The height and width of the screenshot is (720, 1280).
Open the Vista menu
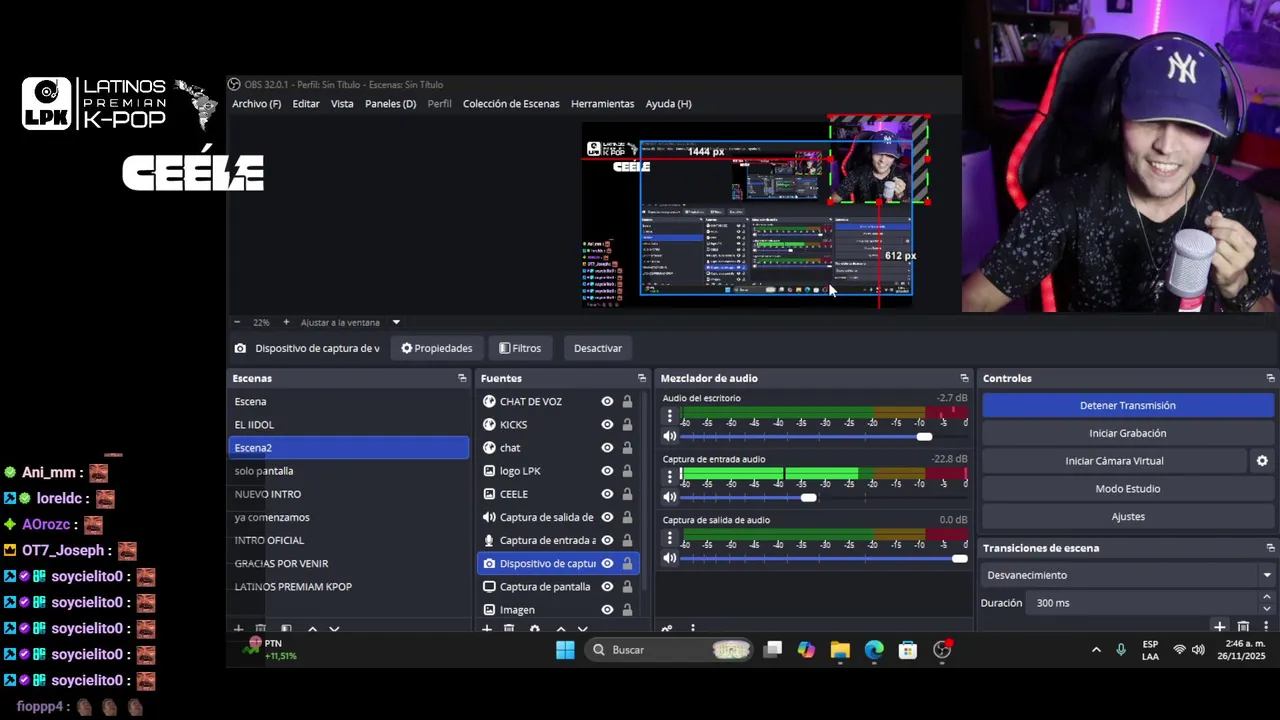click(x=342, y=103)
